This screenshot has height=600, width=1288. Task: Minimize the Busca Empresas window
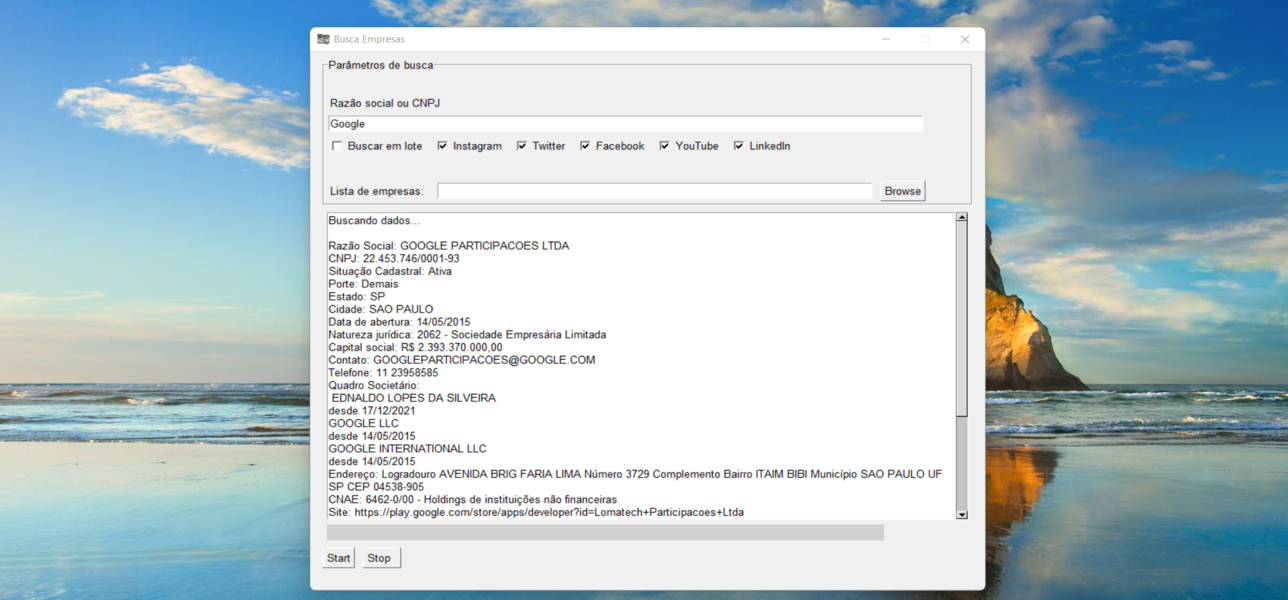point(886,39)
